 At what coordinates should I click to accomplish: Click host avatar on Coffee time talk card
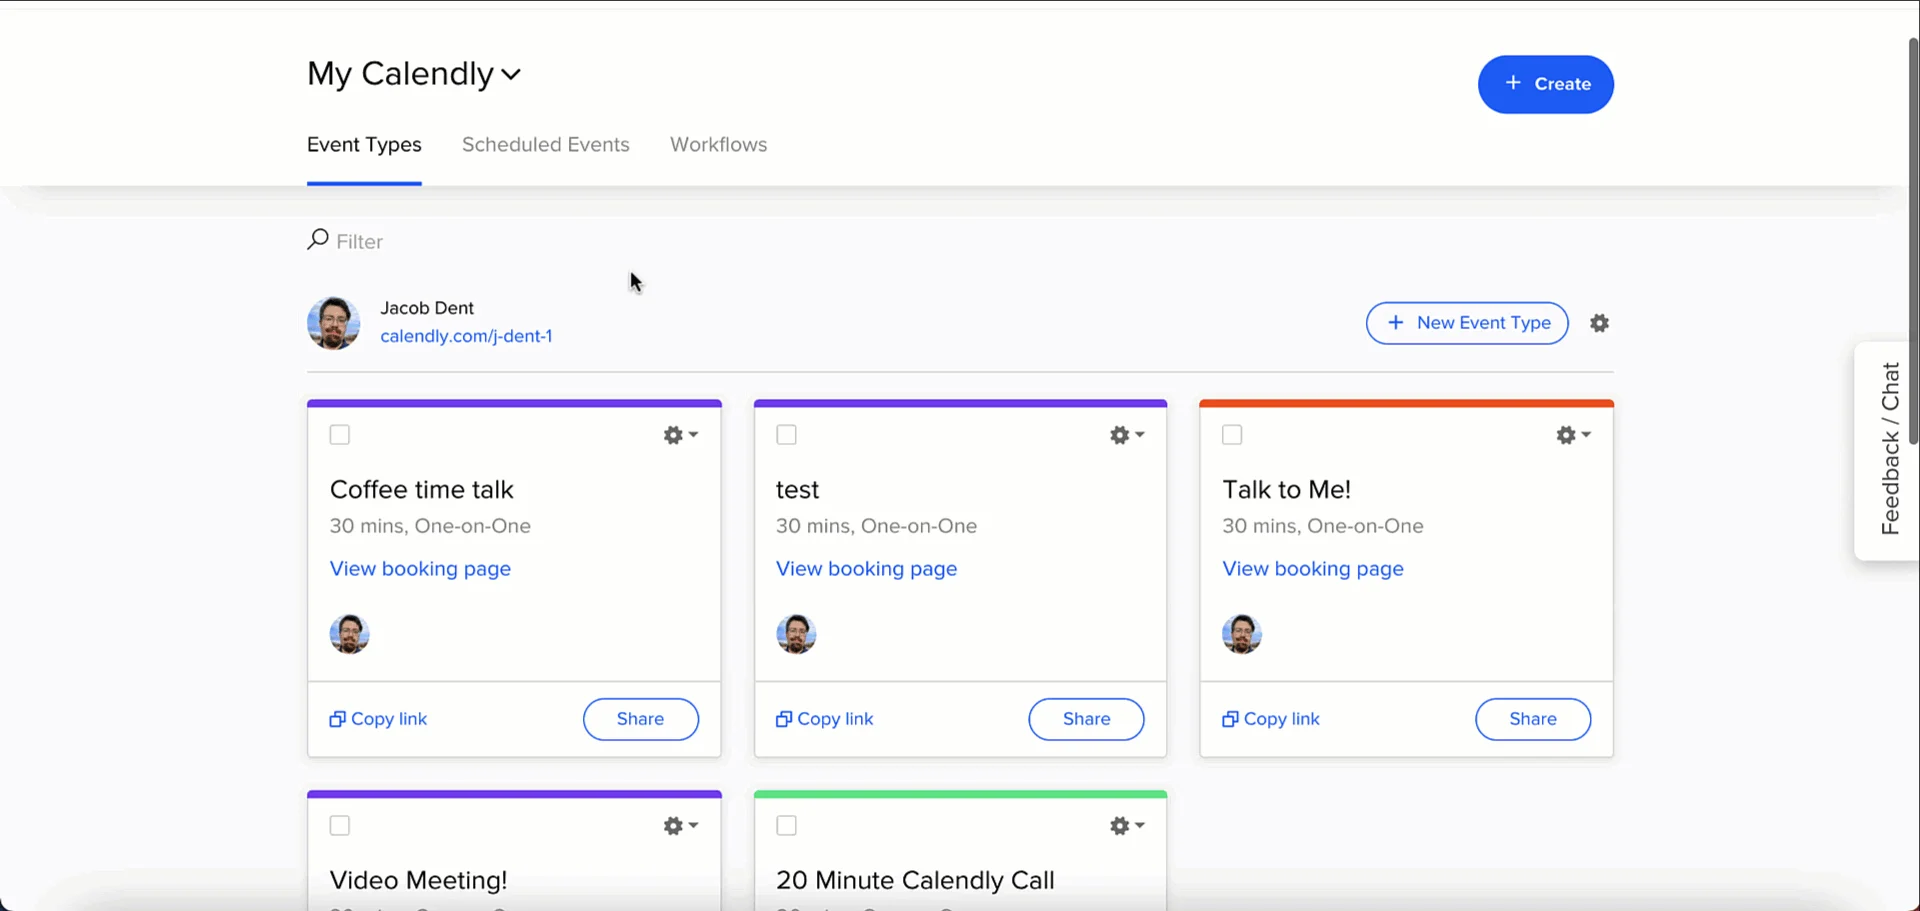tap(350, 634)
